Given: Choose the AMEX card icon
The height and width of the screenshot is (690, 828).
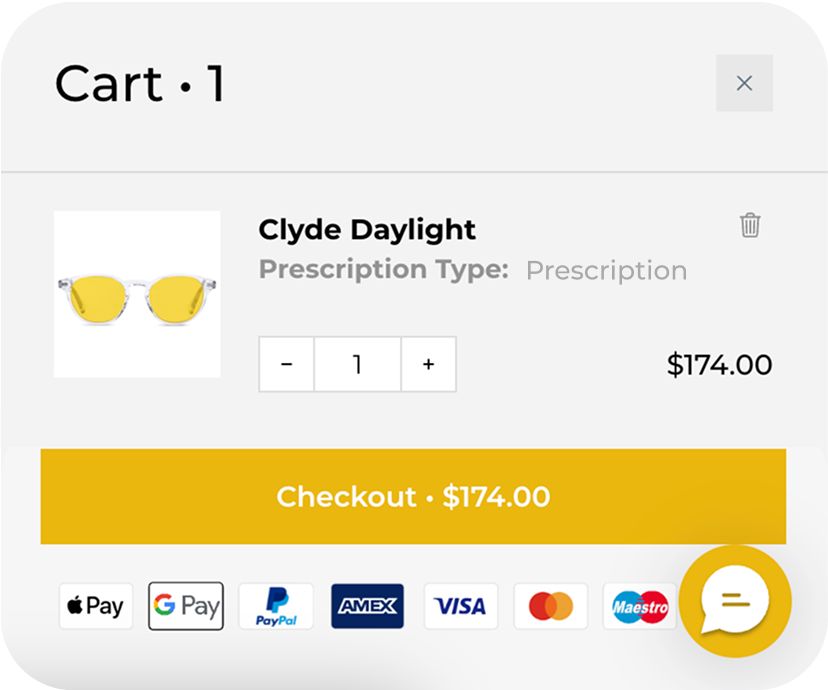Looking at the screenshot, I should pos(368,606).
